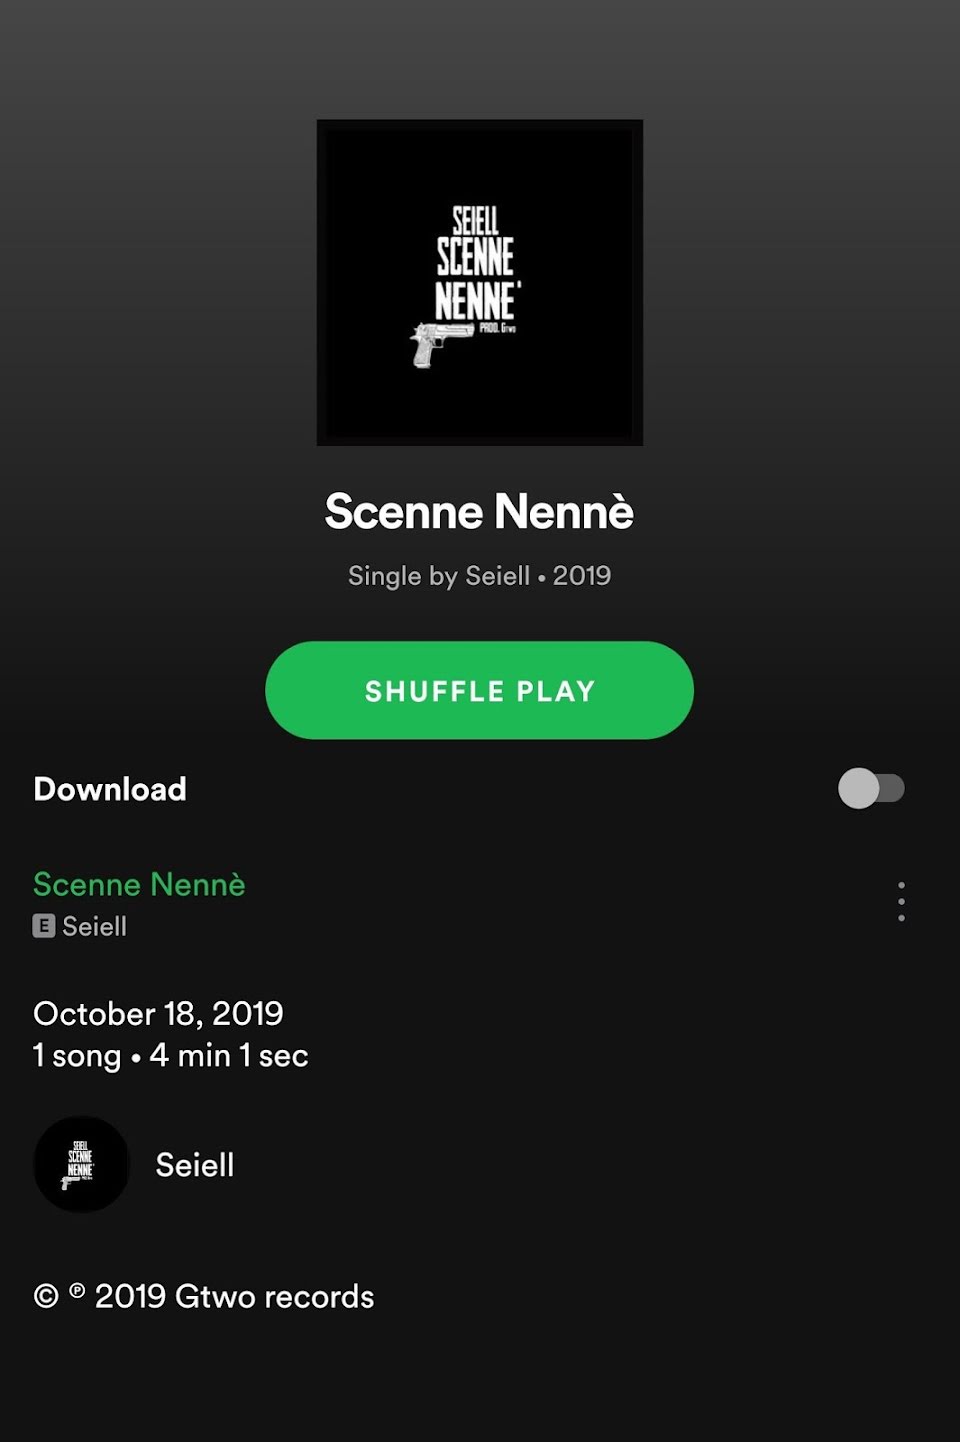960x1442 pixels.
Task: Tap the October 18, 2019 release date
Action: click(x=158, y=1013)
